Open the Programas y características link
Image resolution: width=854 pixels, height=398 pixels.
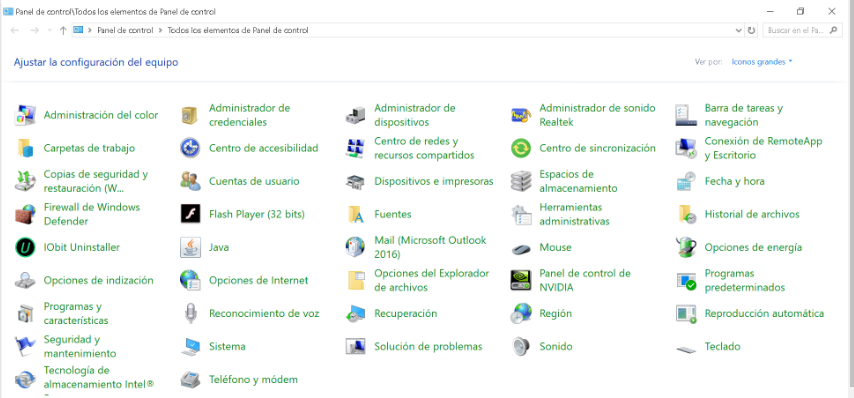click(76, 314)
